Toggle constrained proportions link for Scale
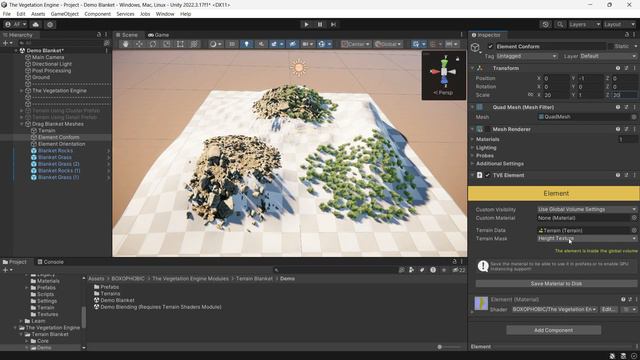The image size is (640, 360). tap(530, 95)
